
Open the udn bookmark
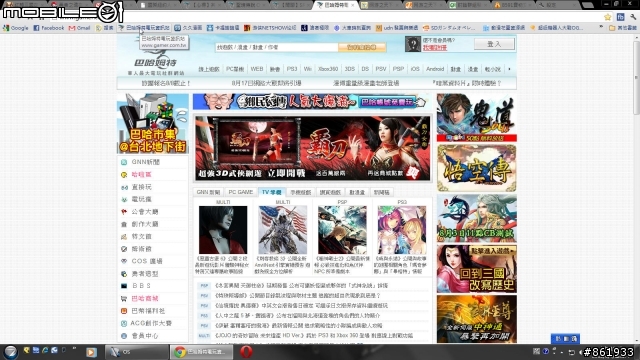(x=397, y=28)
